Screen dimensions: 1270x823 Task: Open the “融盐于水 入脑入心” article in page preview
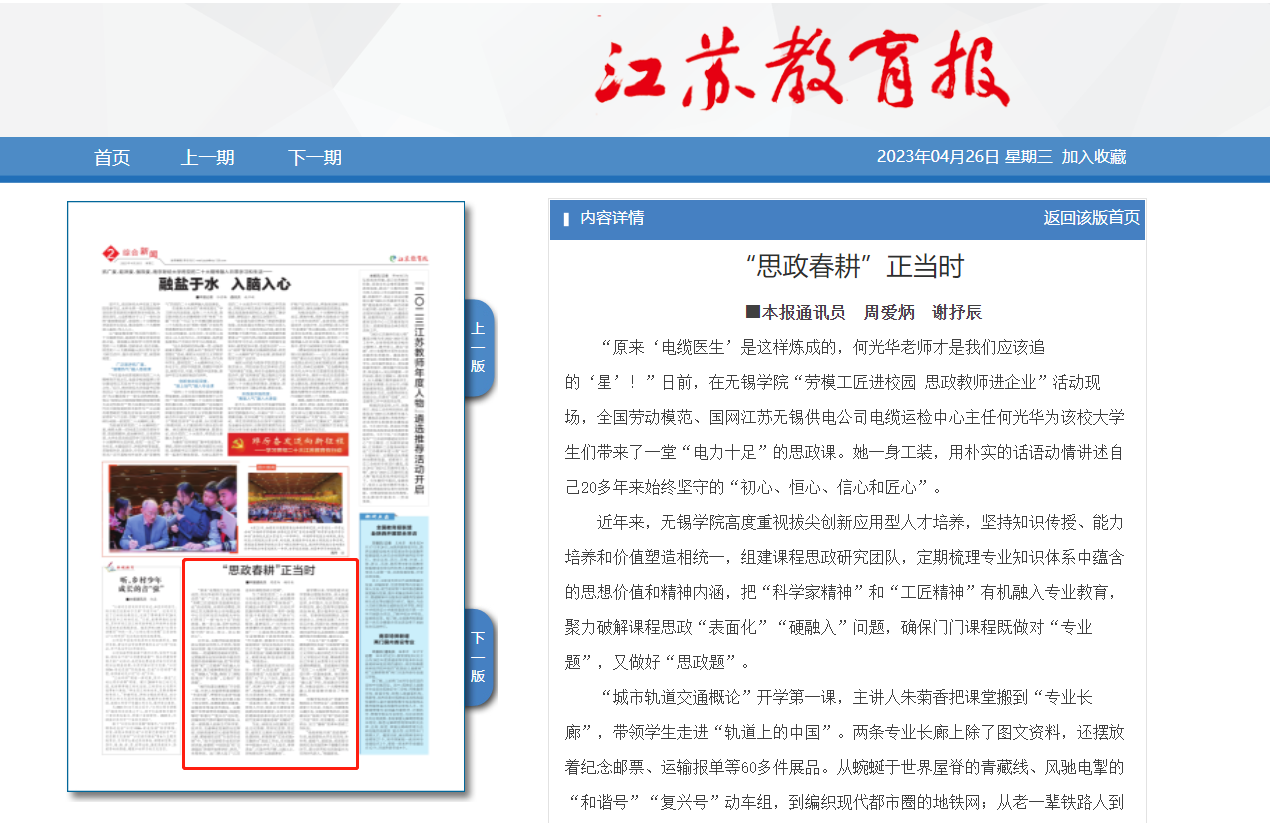[x=225, y=284]
